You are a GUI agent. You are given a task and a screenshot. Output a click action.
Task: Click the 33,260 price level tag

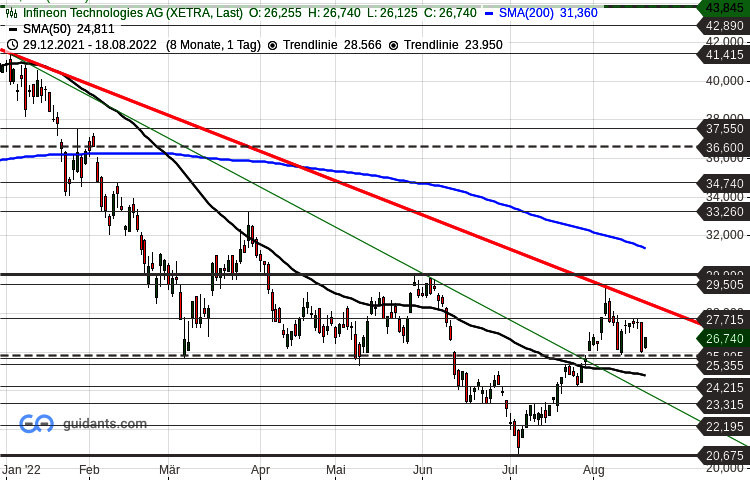click(x=724, y=211)
